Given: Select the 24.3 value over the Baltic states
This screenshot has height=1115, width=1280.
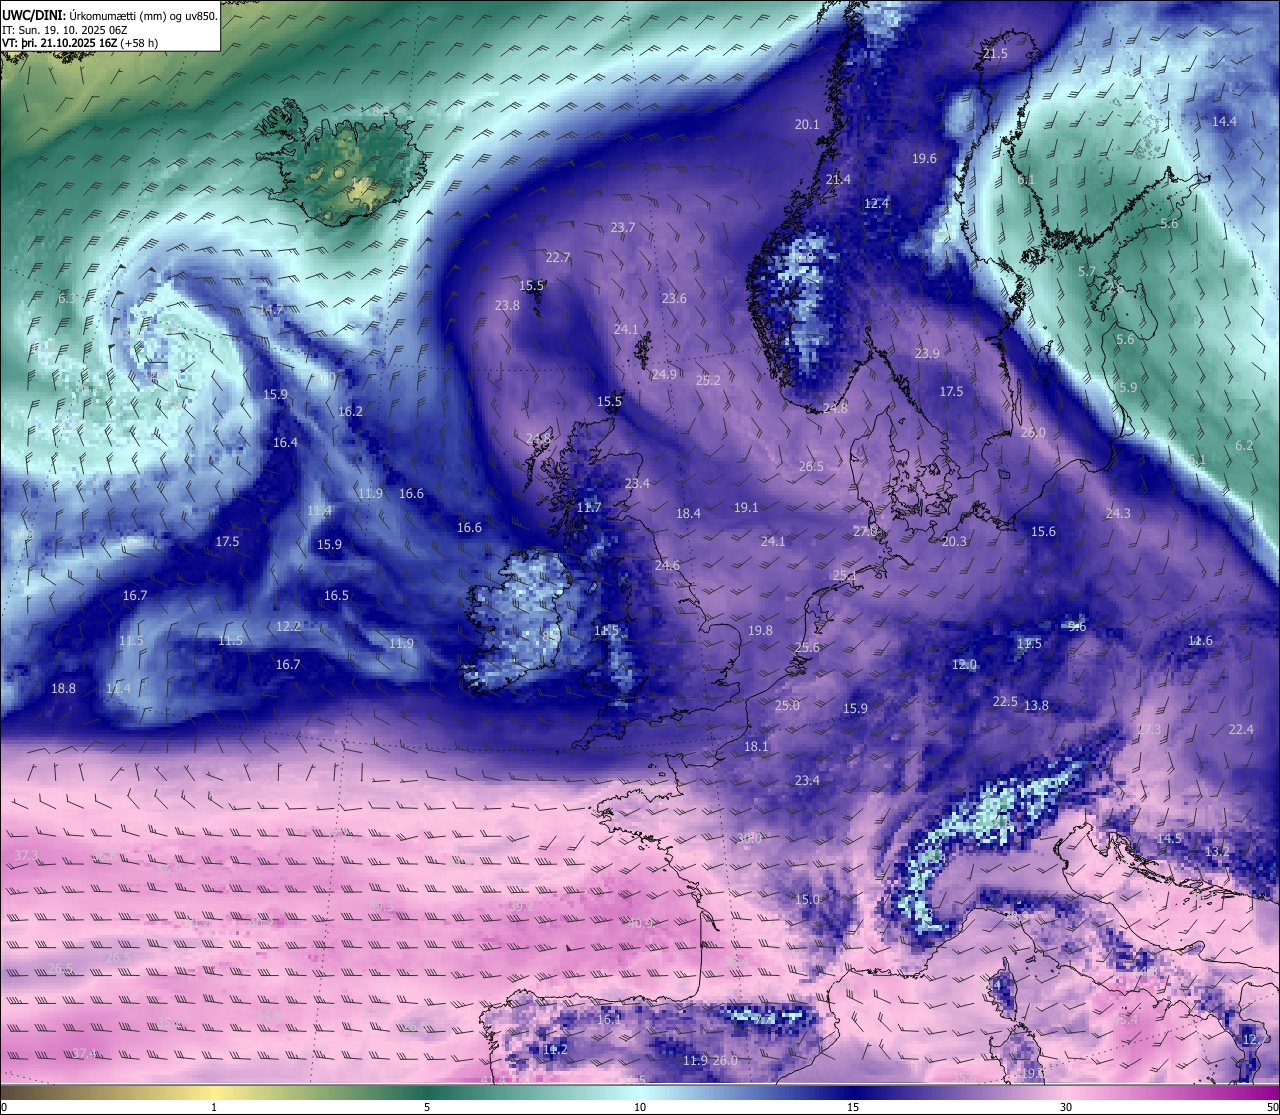Looking at the screenshot, I should click(1118, 514).
